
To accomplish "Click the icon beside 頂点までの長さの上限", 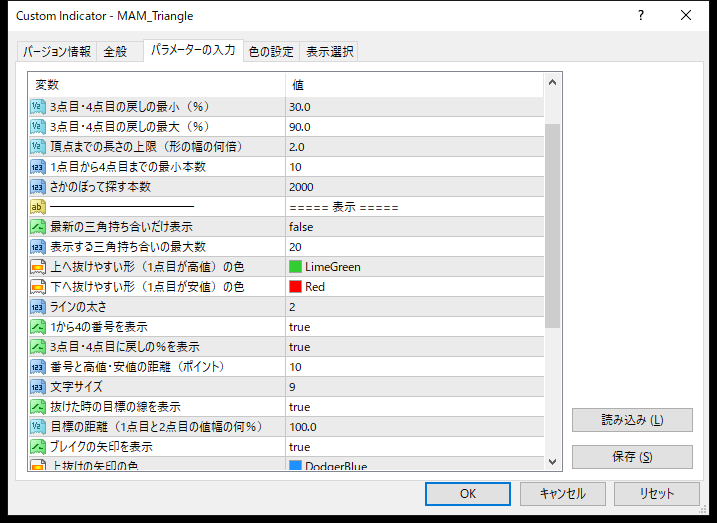I will pos(38,147).
